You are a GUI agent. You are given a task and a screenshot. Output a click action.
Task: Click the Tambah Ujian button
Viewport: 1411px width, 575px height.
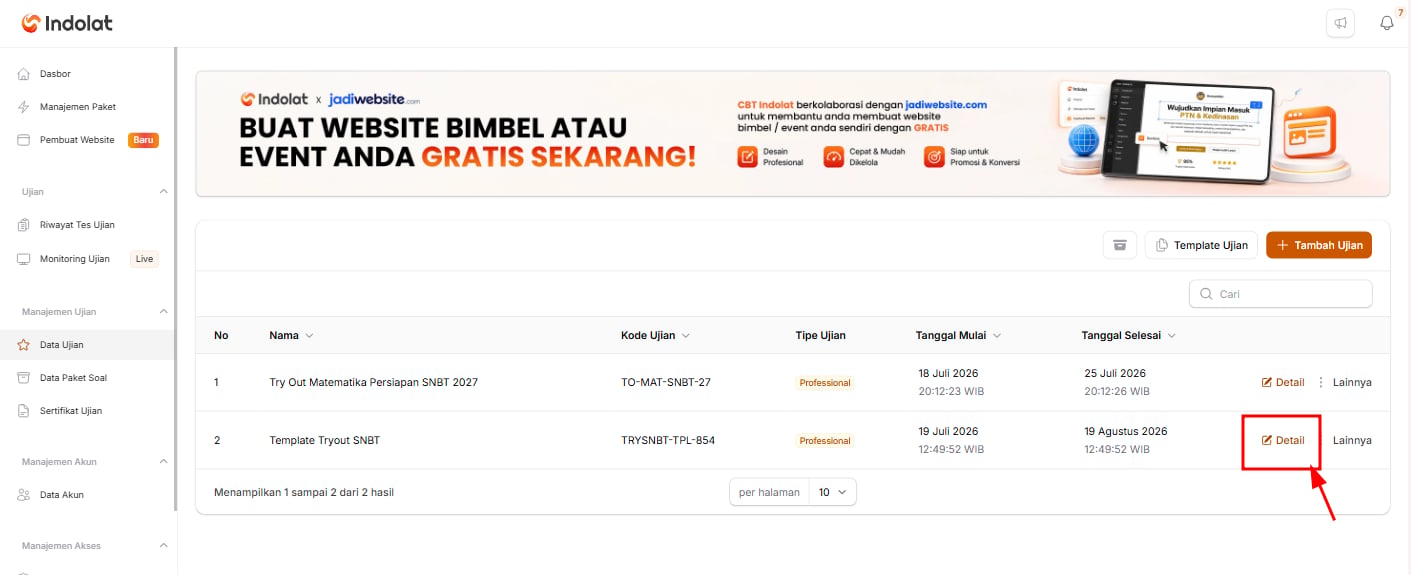[1319, 245]
